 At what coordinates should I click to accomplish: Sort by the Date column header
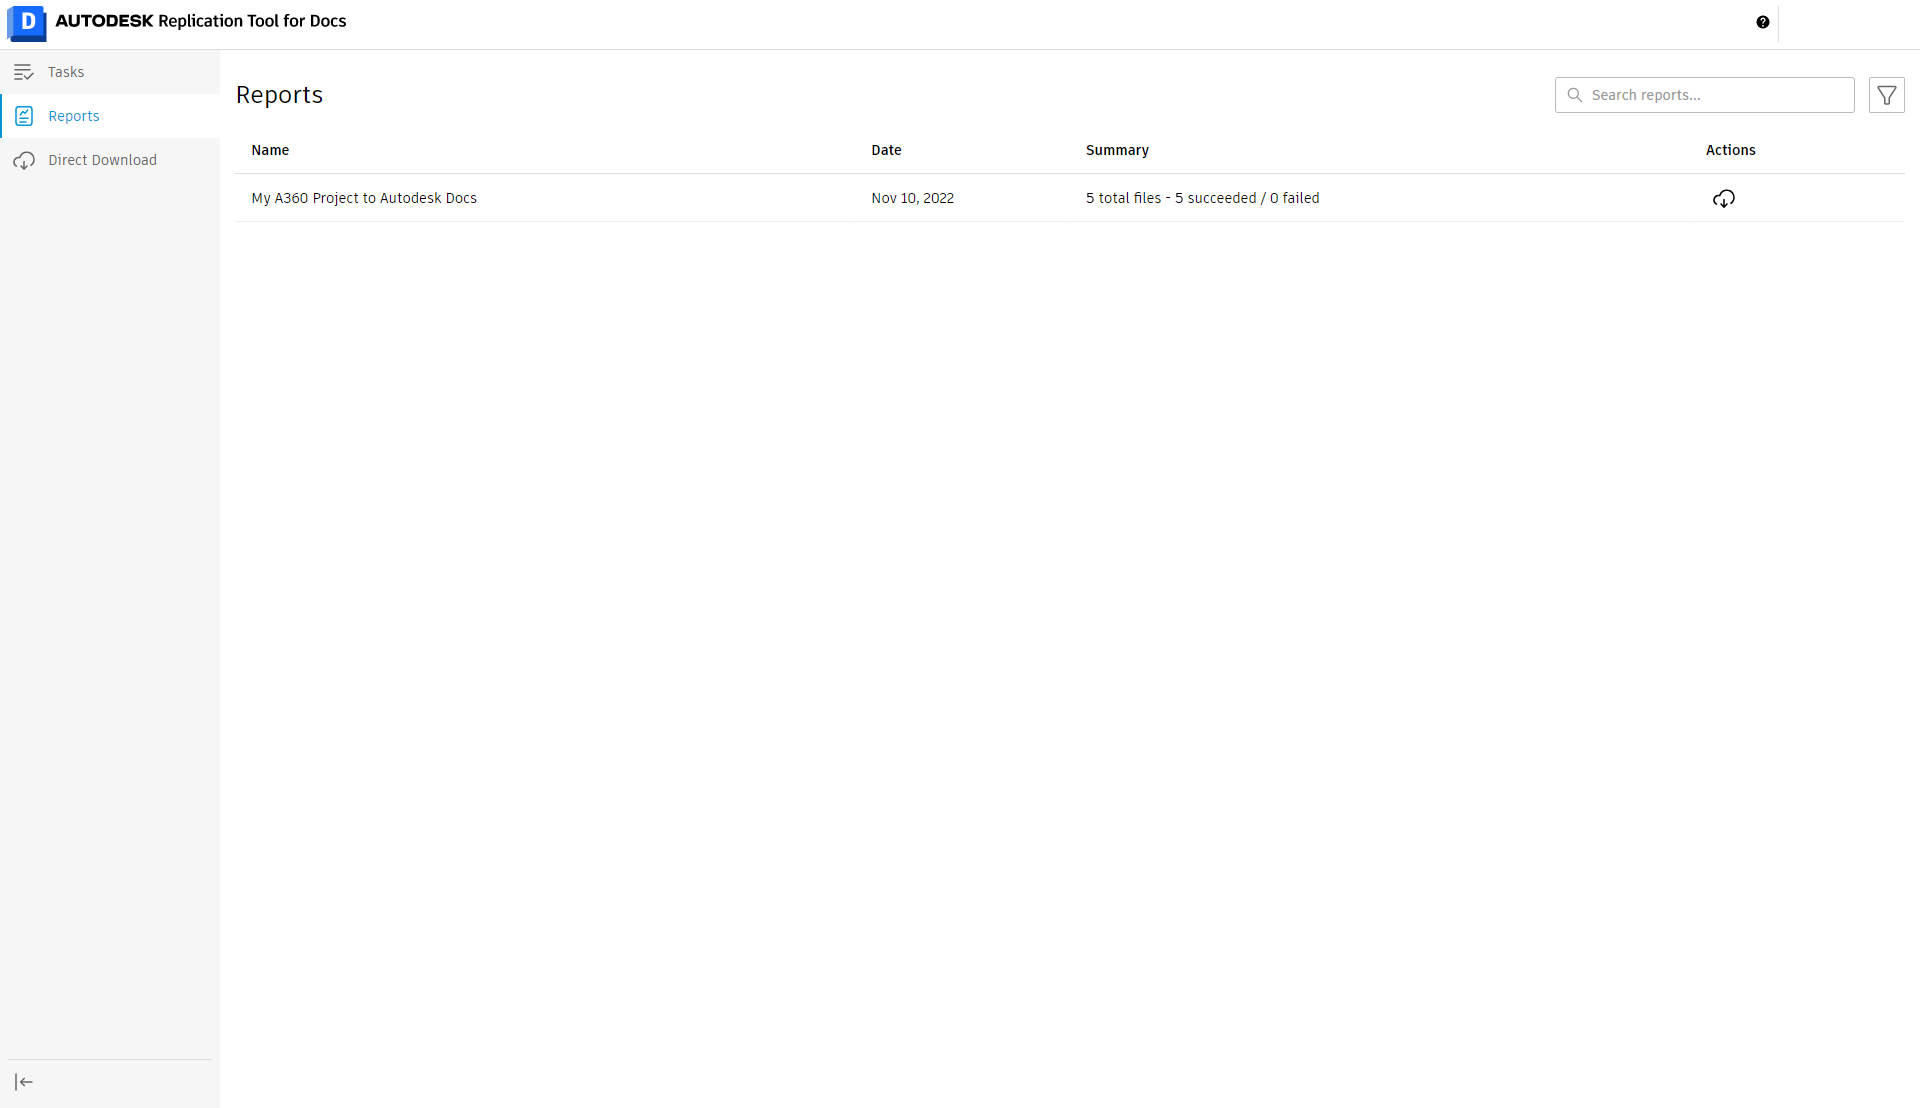(886, 150)
